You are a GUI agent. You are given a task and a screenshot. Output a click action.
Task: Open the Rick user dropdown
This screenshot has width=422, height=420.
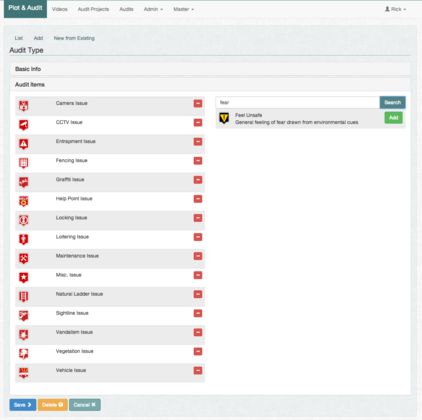tap(395, 9)
